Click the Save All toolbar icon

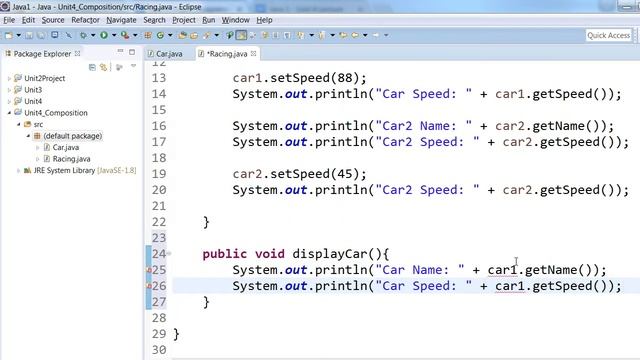point(41,35)
